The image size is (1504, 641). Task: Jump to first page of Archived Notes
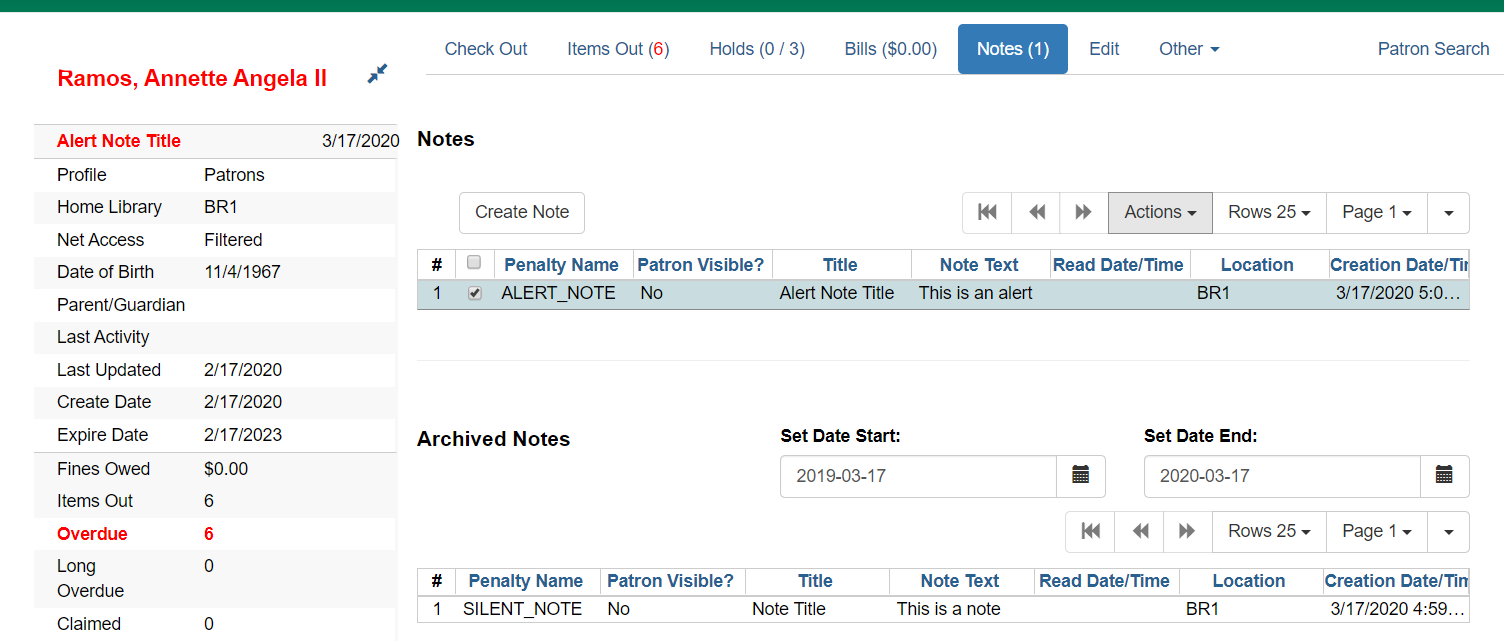click(1089, 531)
